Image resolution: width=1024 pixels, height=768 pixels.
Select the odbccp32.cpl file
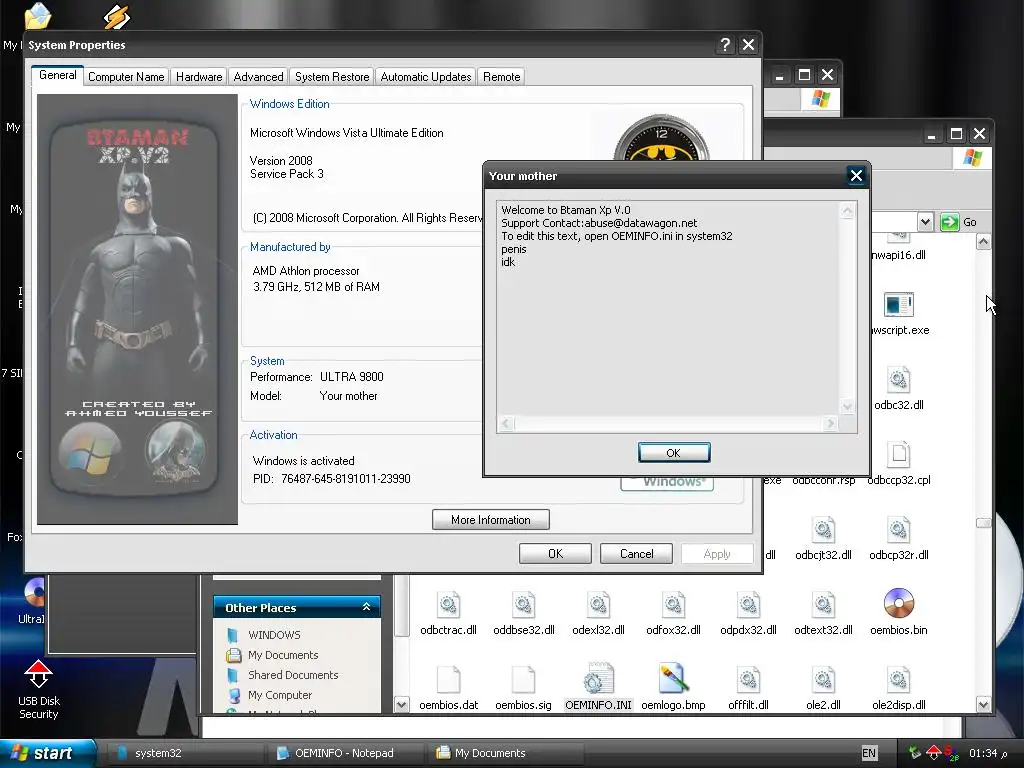[899, 462]
